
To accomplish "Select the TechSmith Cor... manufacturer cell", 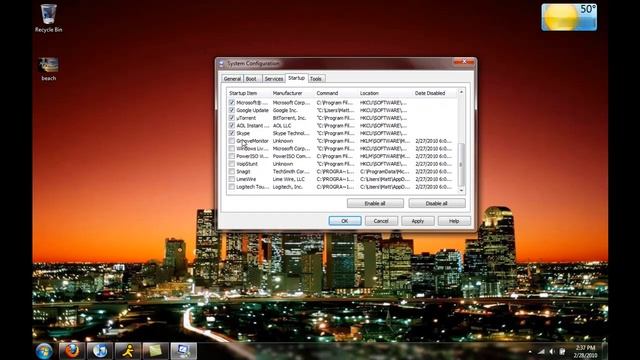I will click(x=291, y=171).
